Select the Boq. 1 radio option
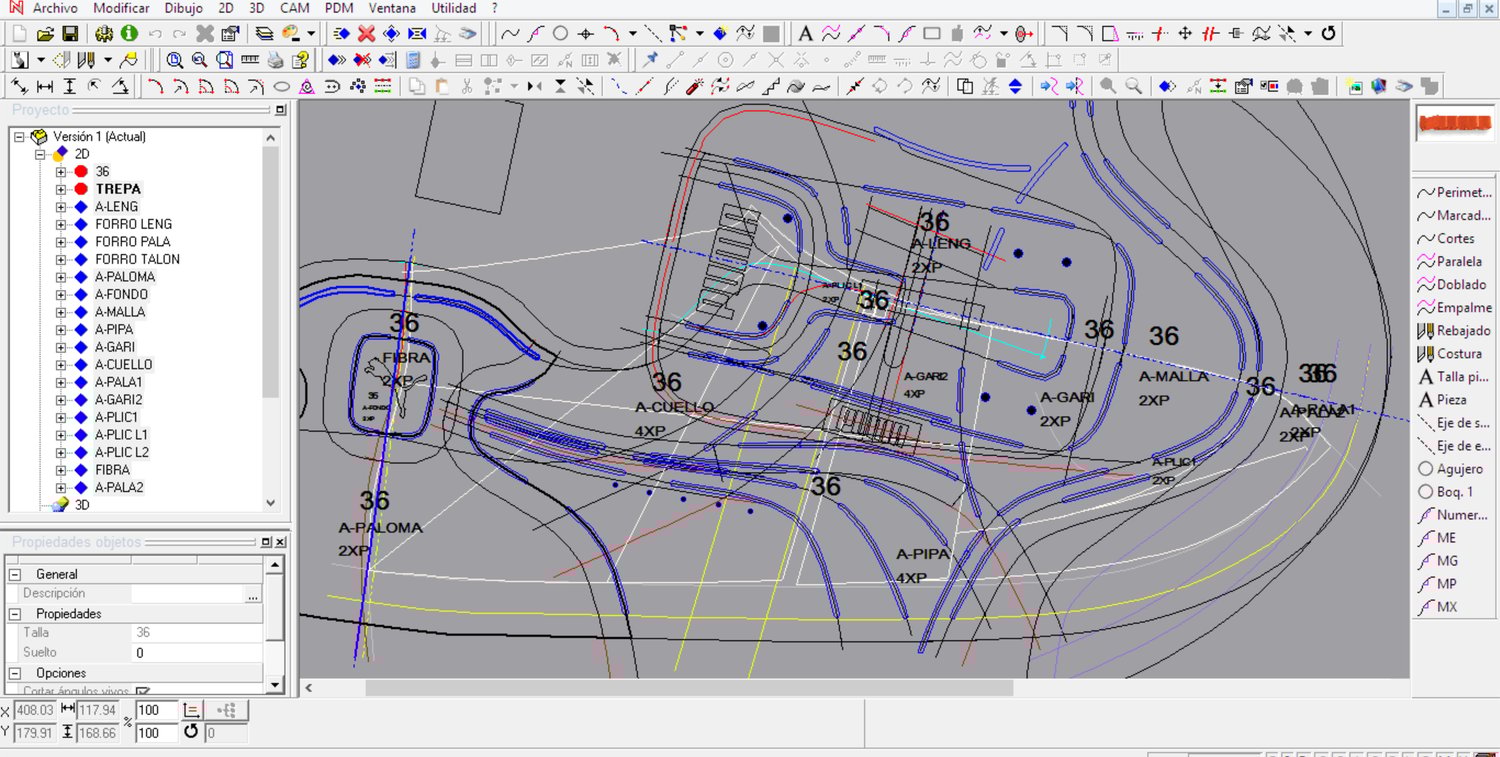The width and height of the screenshot is (1500, 757). click(1426, 492)
